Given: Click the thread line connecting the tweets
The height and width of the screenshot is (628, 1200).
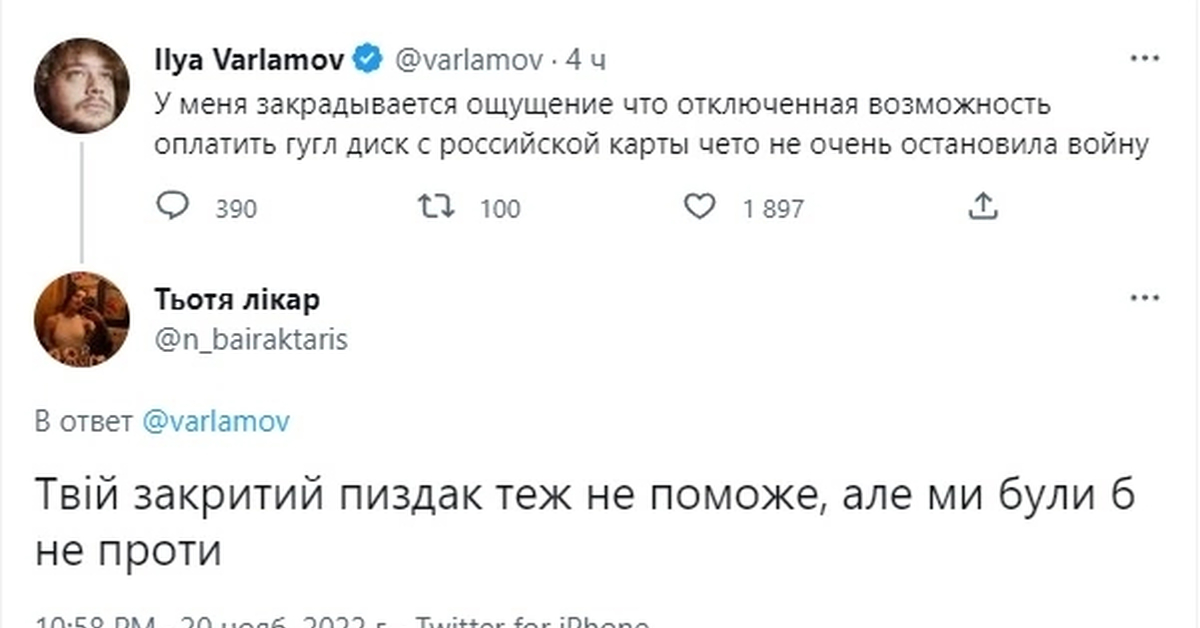Looking at the screenshot, I should click(x=82, y=200).
